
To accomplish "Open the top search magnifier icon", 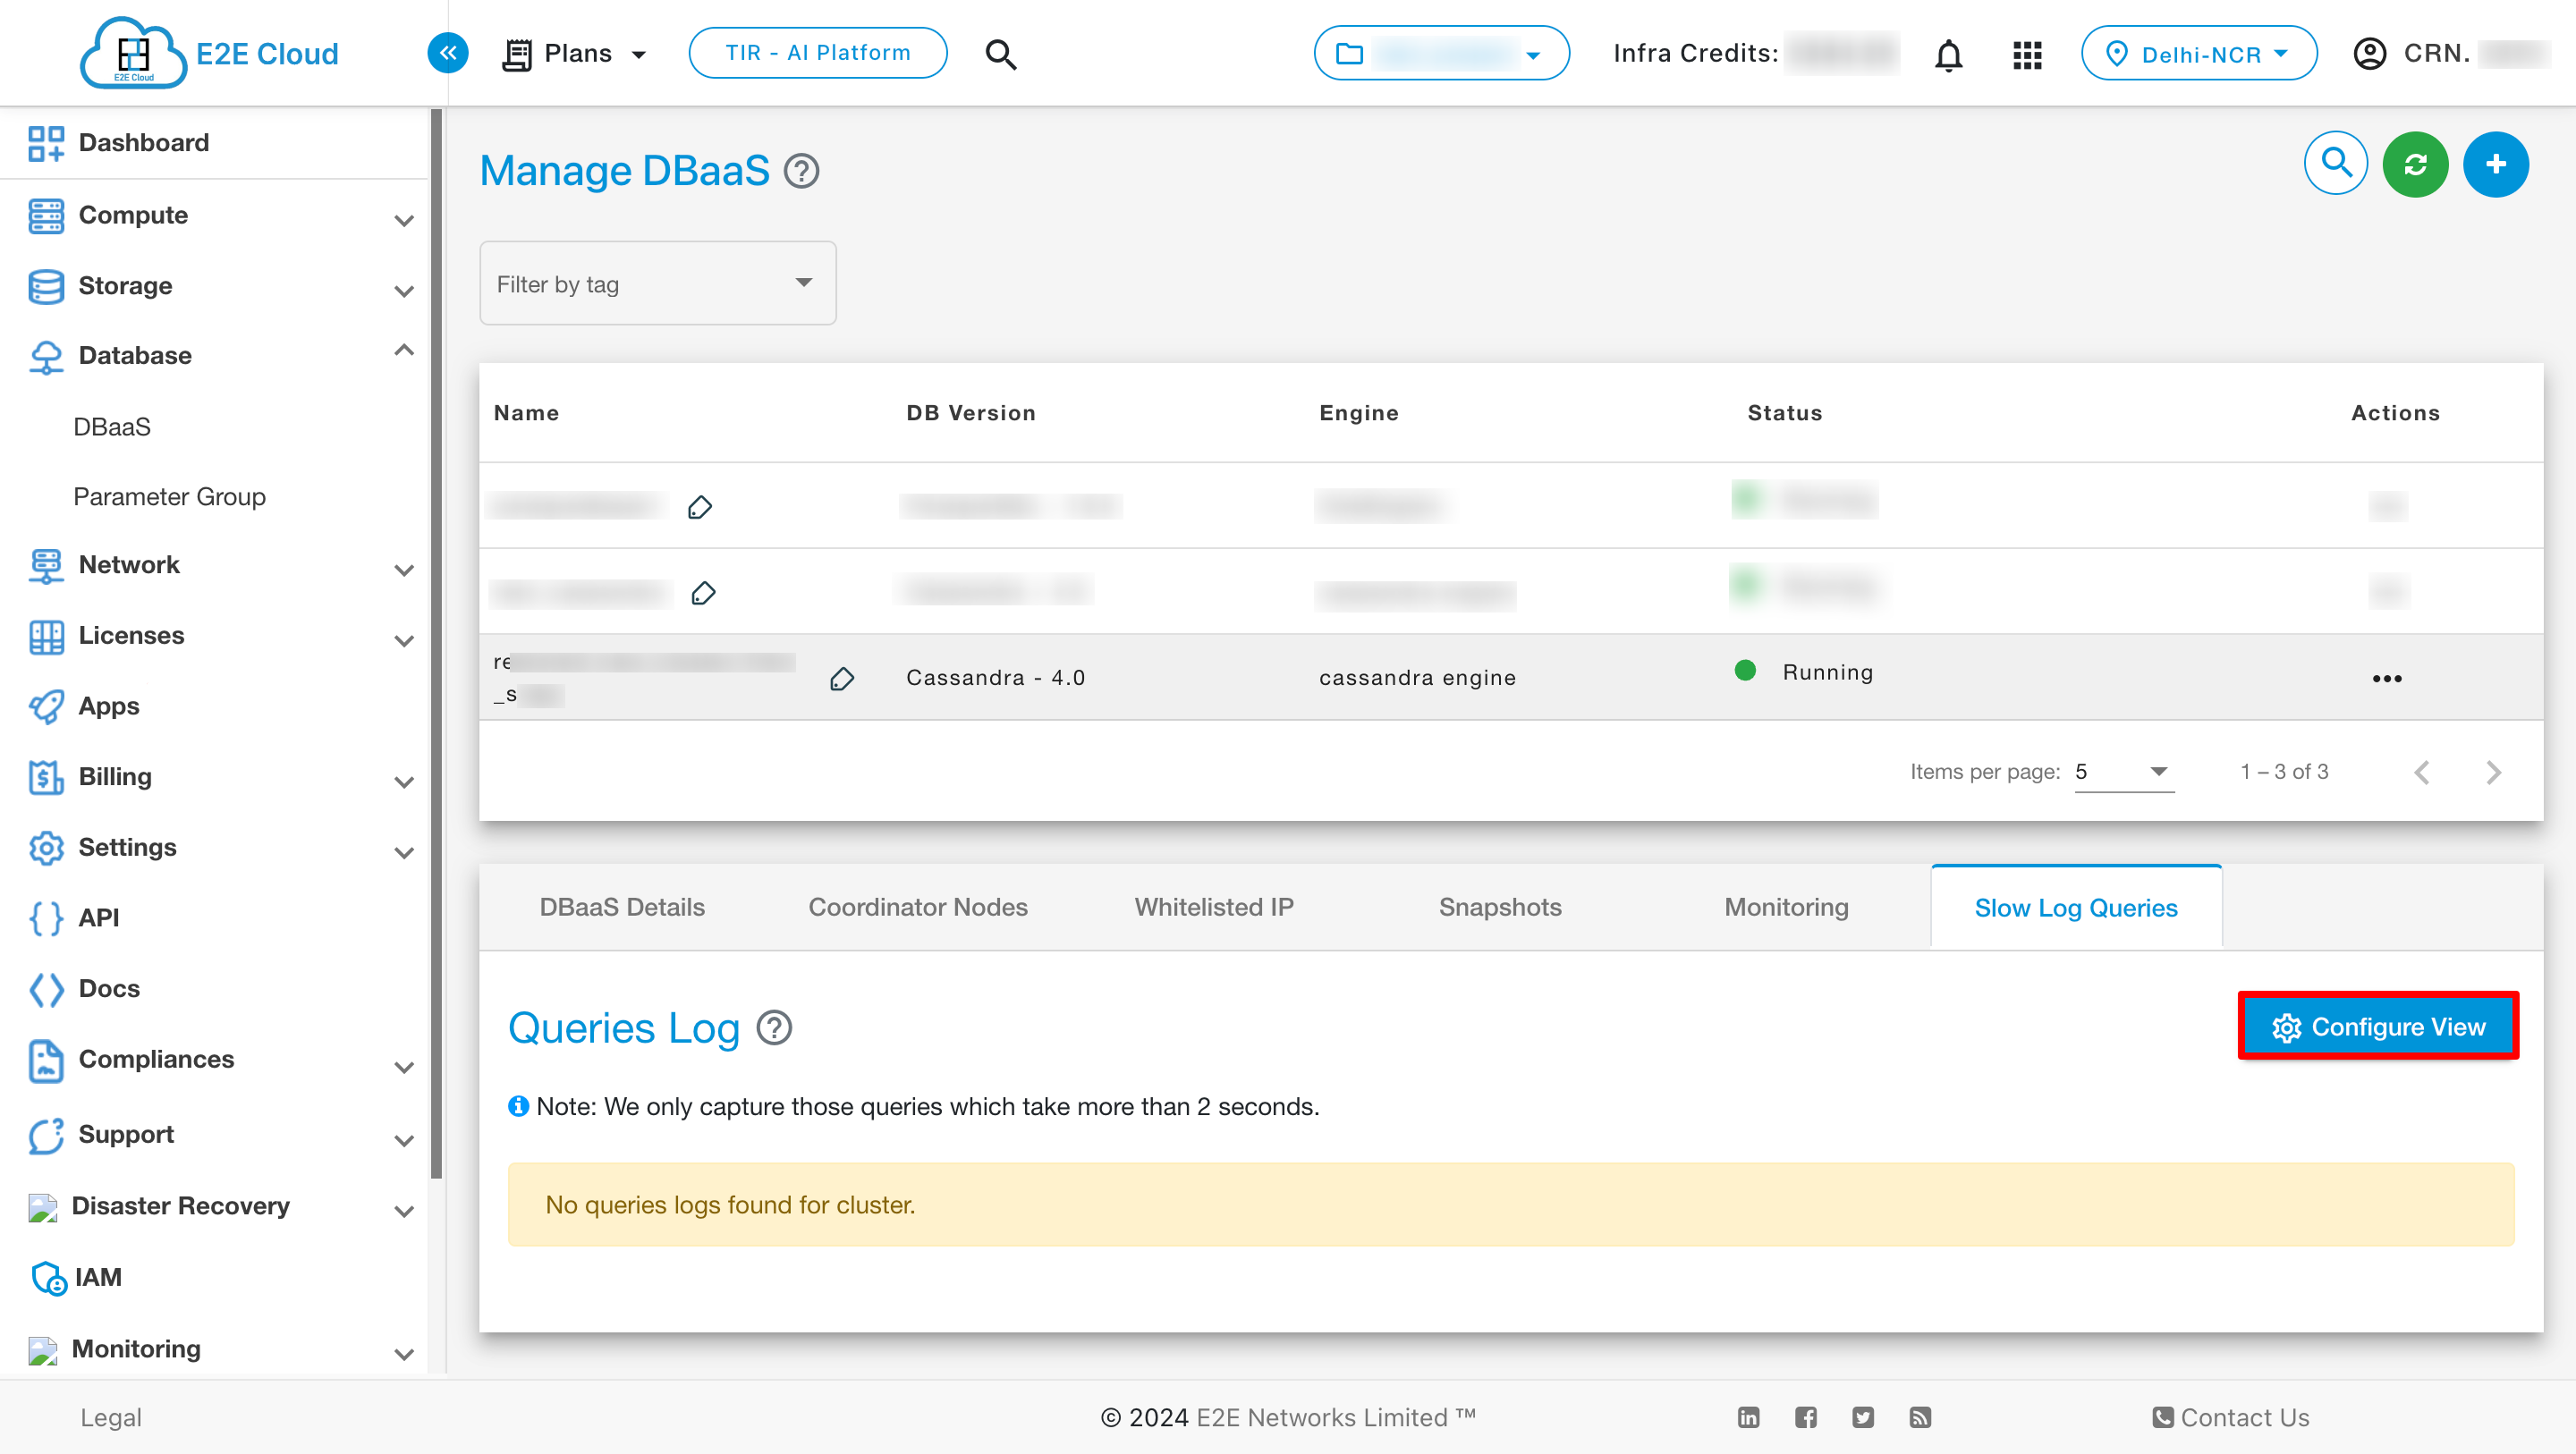I will pyautogui.click(x=1000, y=54).
